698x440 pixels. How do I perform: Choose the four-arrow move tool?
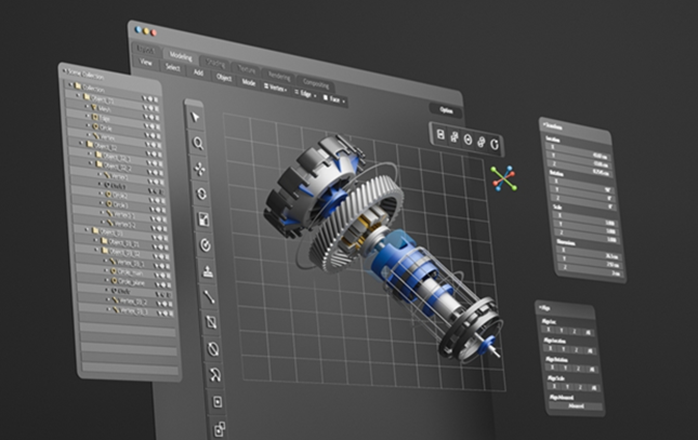200,169
